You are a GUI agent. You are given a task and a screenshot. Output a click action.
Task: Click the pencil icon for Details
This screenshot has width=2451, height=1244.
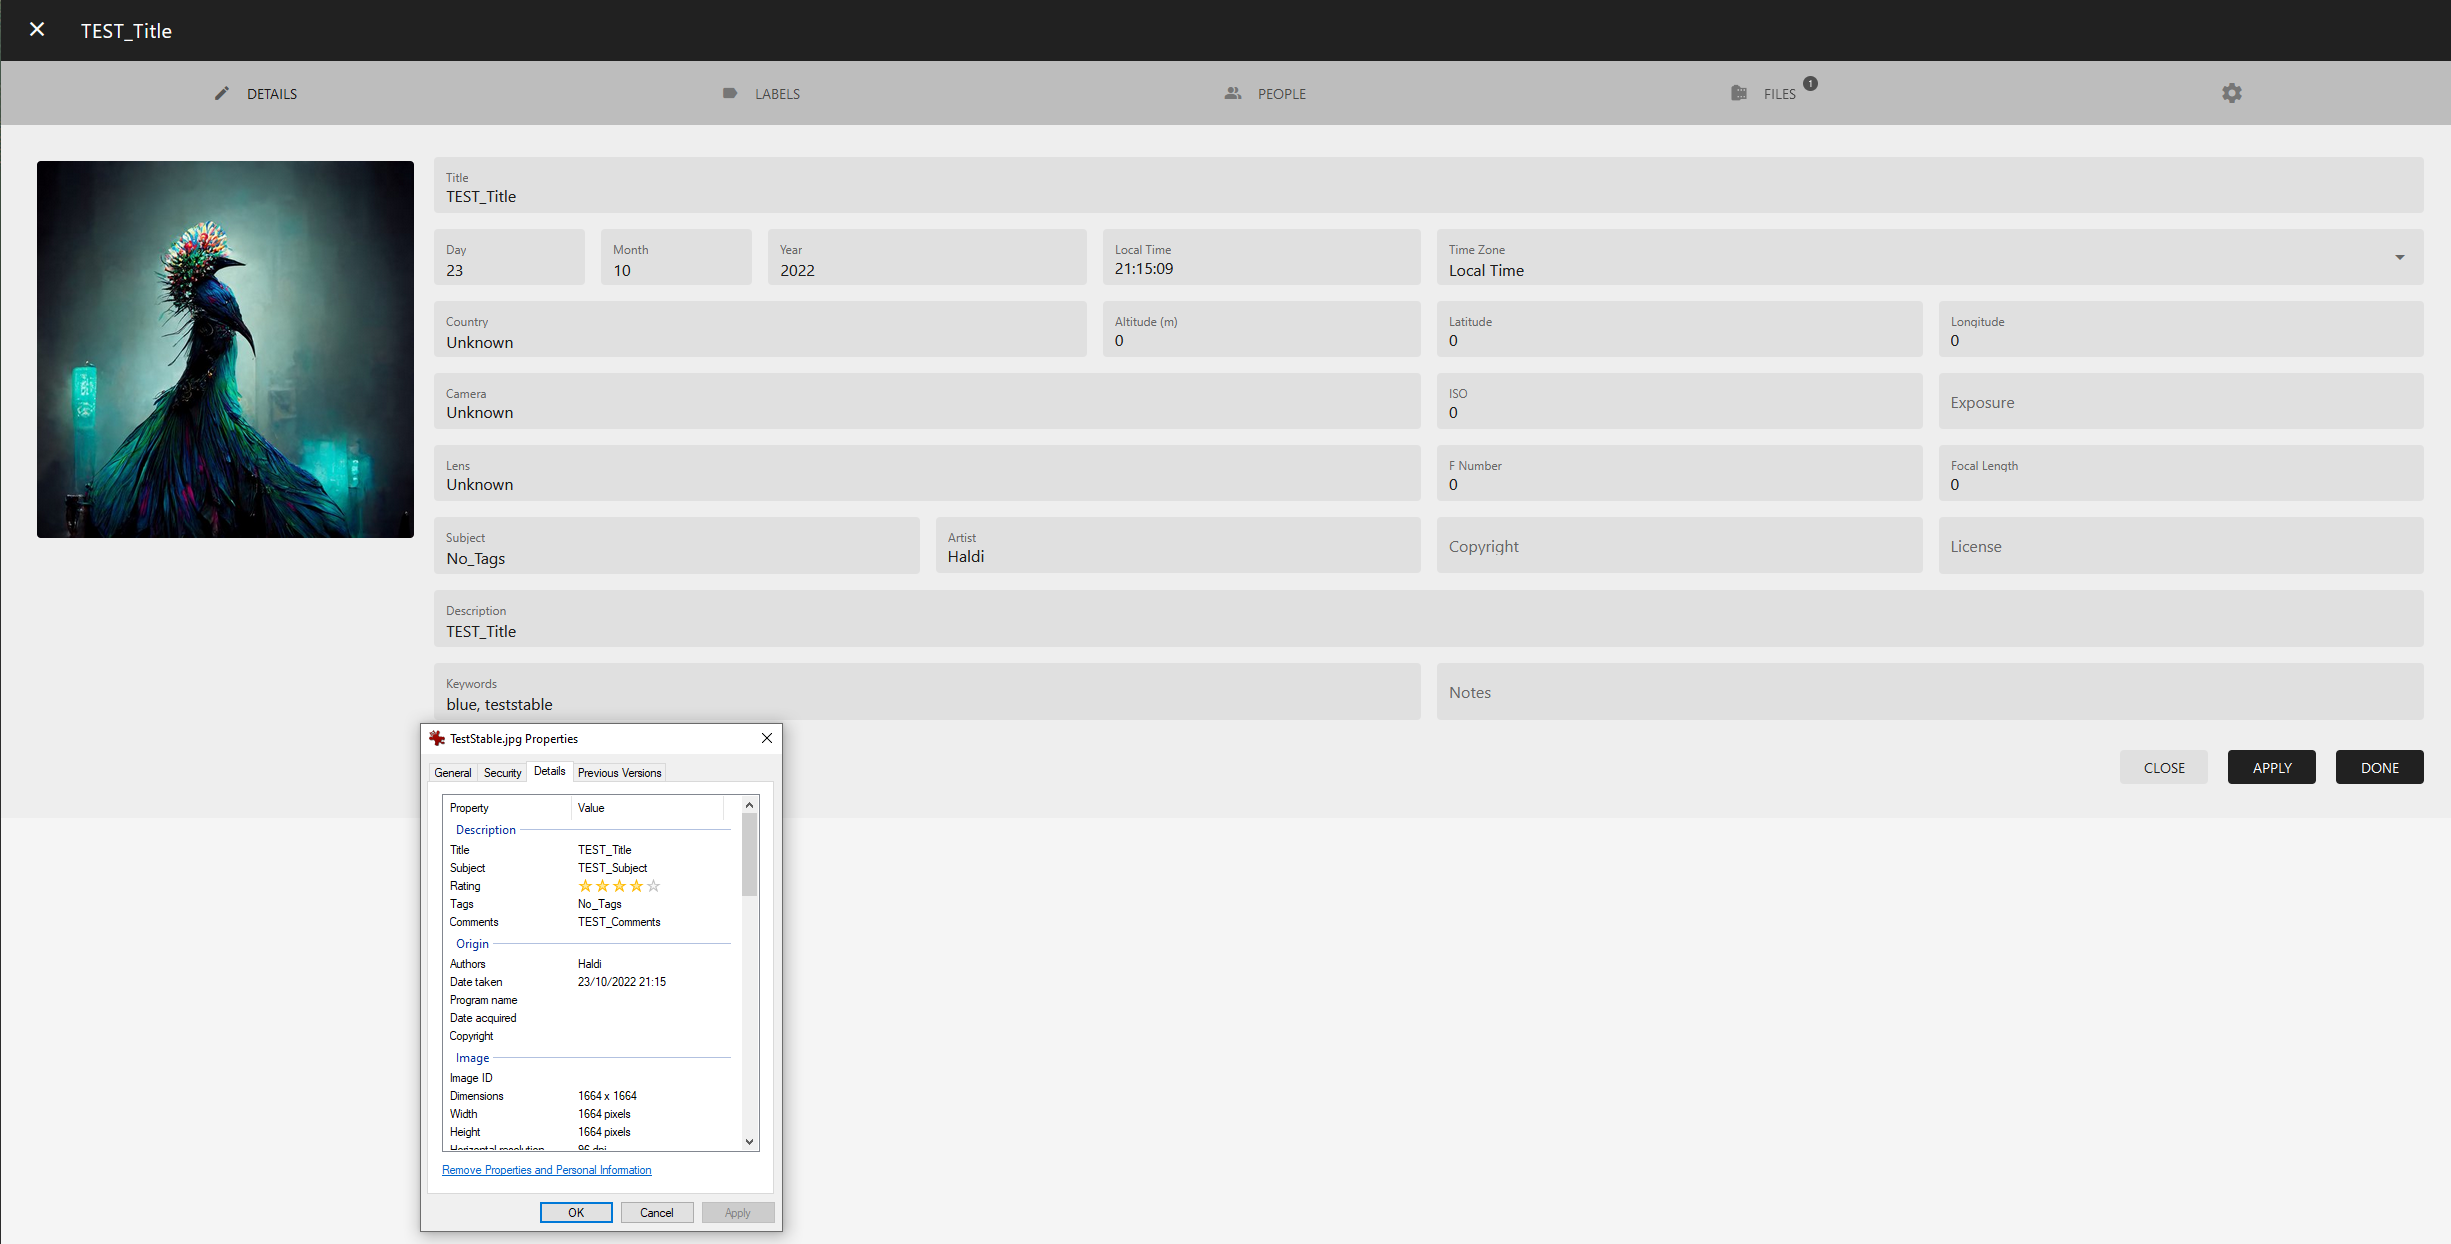pos(222,93)
